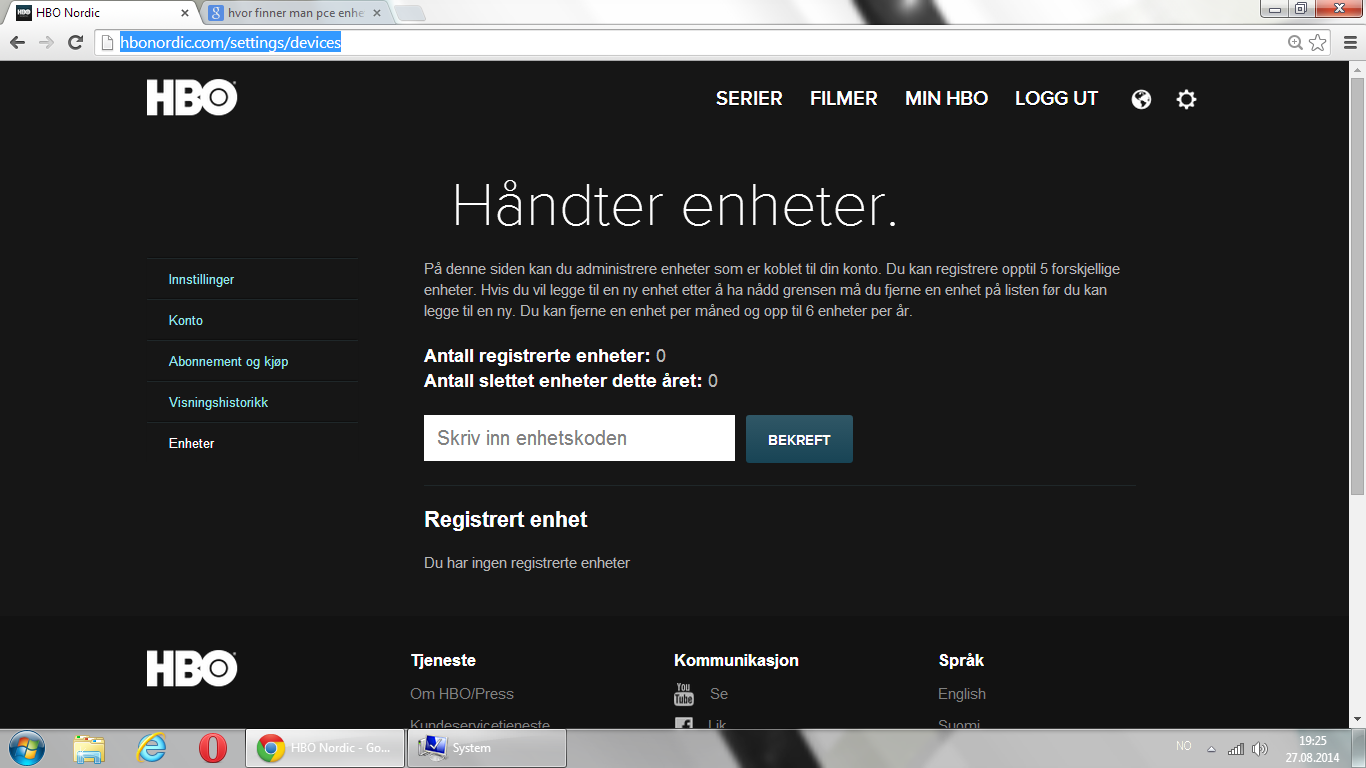
Task: Click the address bar URL
Action: tap(231, 42)
